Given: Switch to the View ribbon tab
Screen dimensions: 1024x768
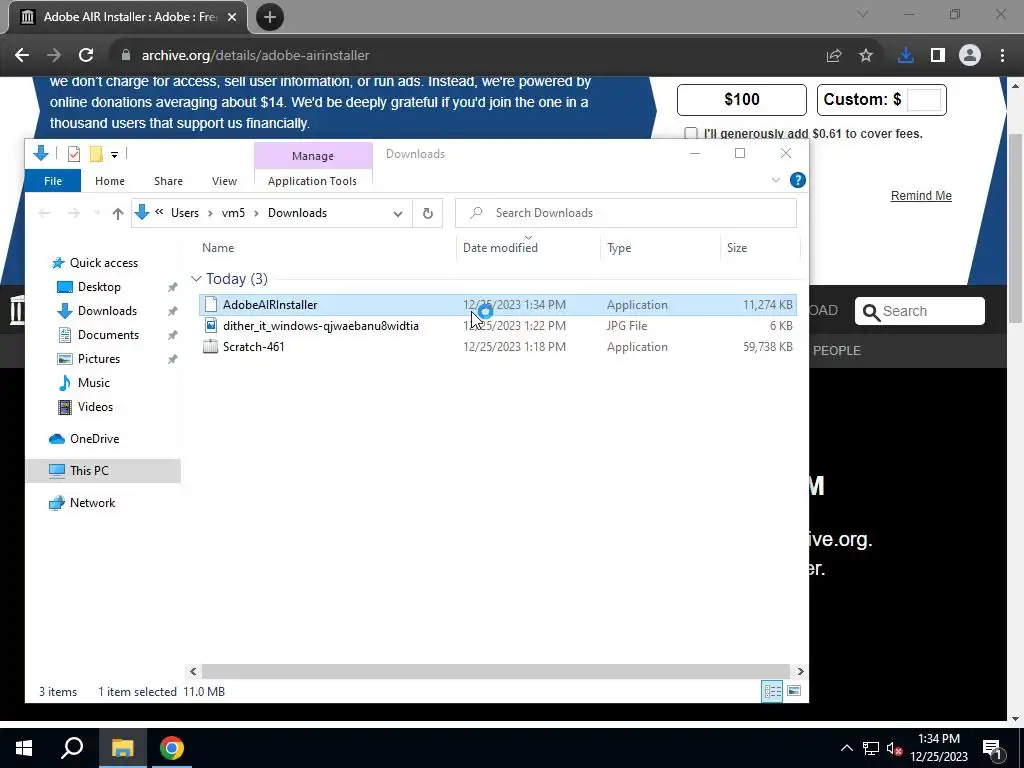Looking at the screenshot, I should tap(224, 181).
